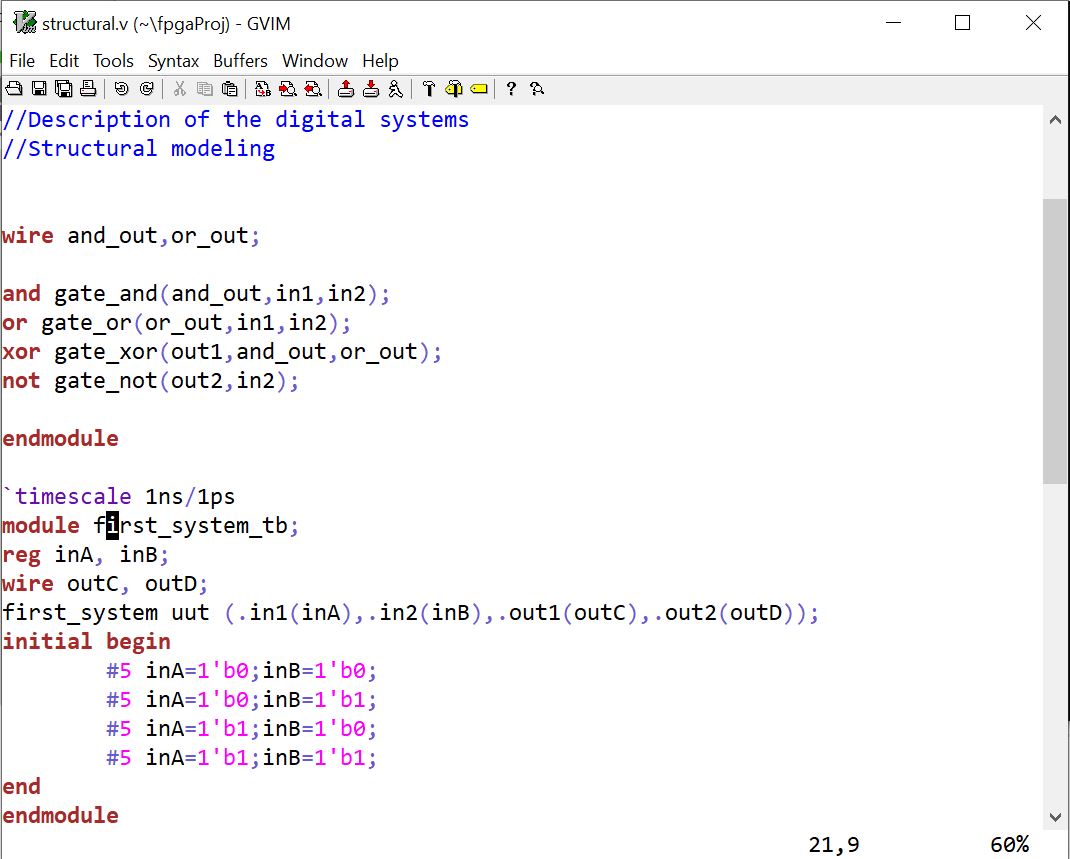Click the scrollbar down arrow
1070x859 pixels.
(x=1055, y=817)
